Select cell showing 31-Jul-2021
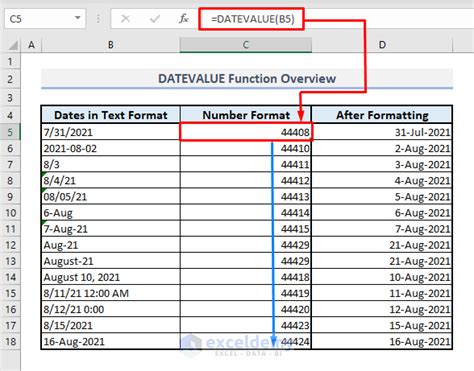 [382, 132]
